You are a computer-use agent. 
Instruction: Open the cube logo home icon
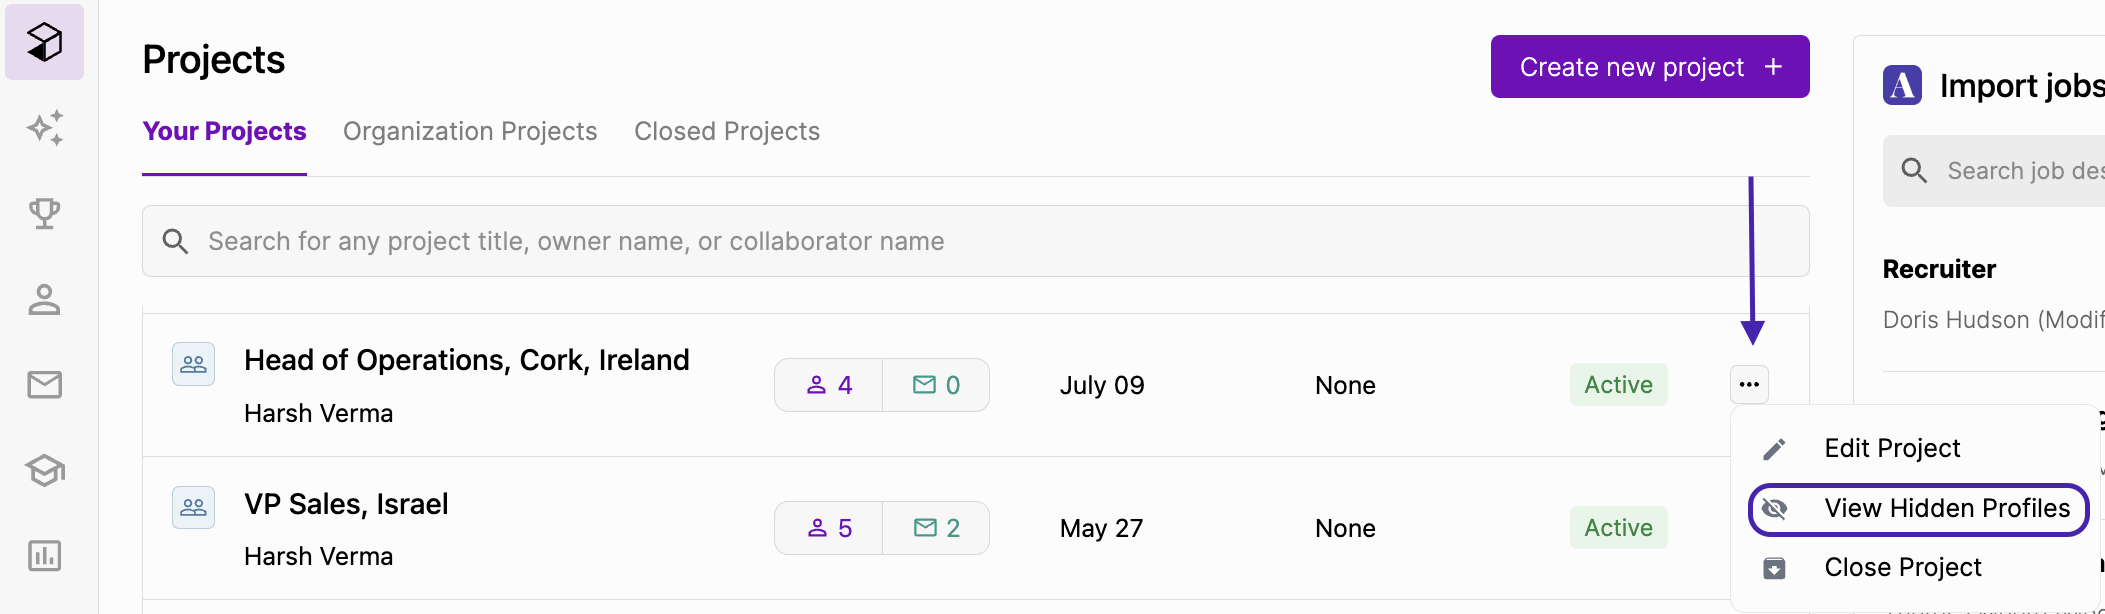pyautogui.click(x=44, y=42)
